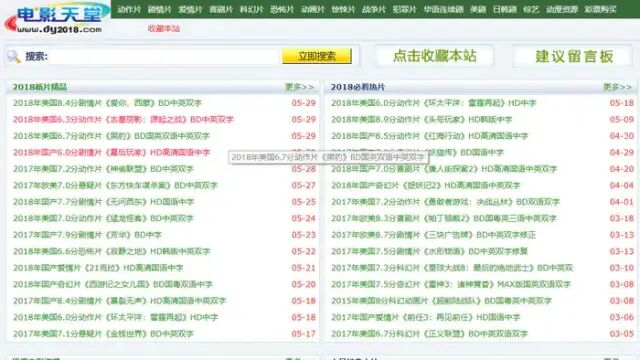Open 《正义联盟》 BD中英双语双字 link

click(429, 333)
